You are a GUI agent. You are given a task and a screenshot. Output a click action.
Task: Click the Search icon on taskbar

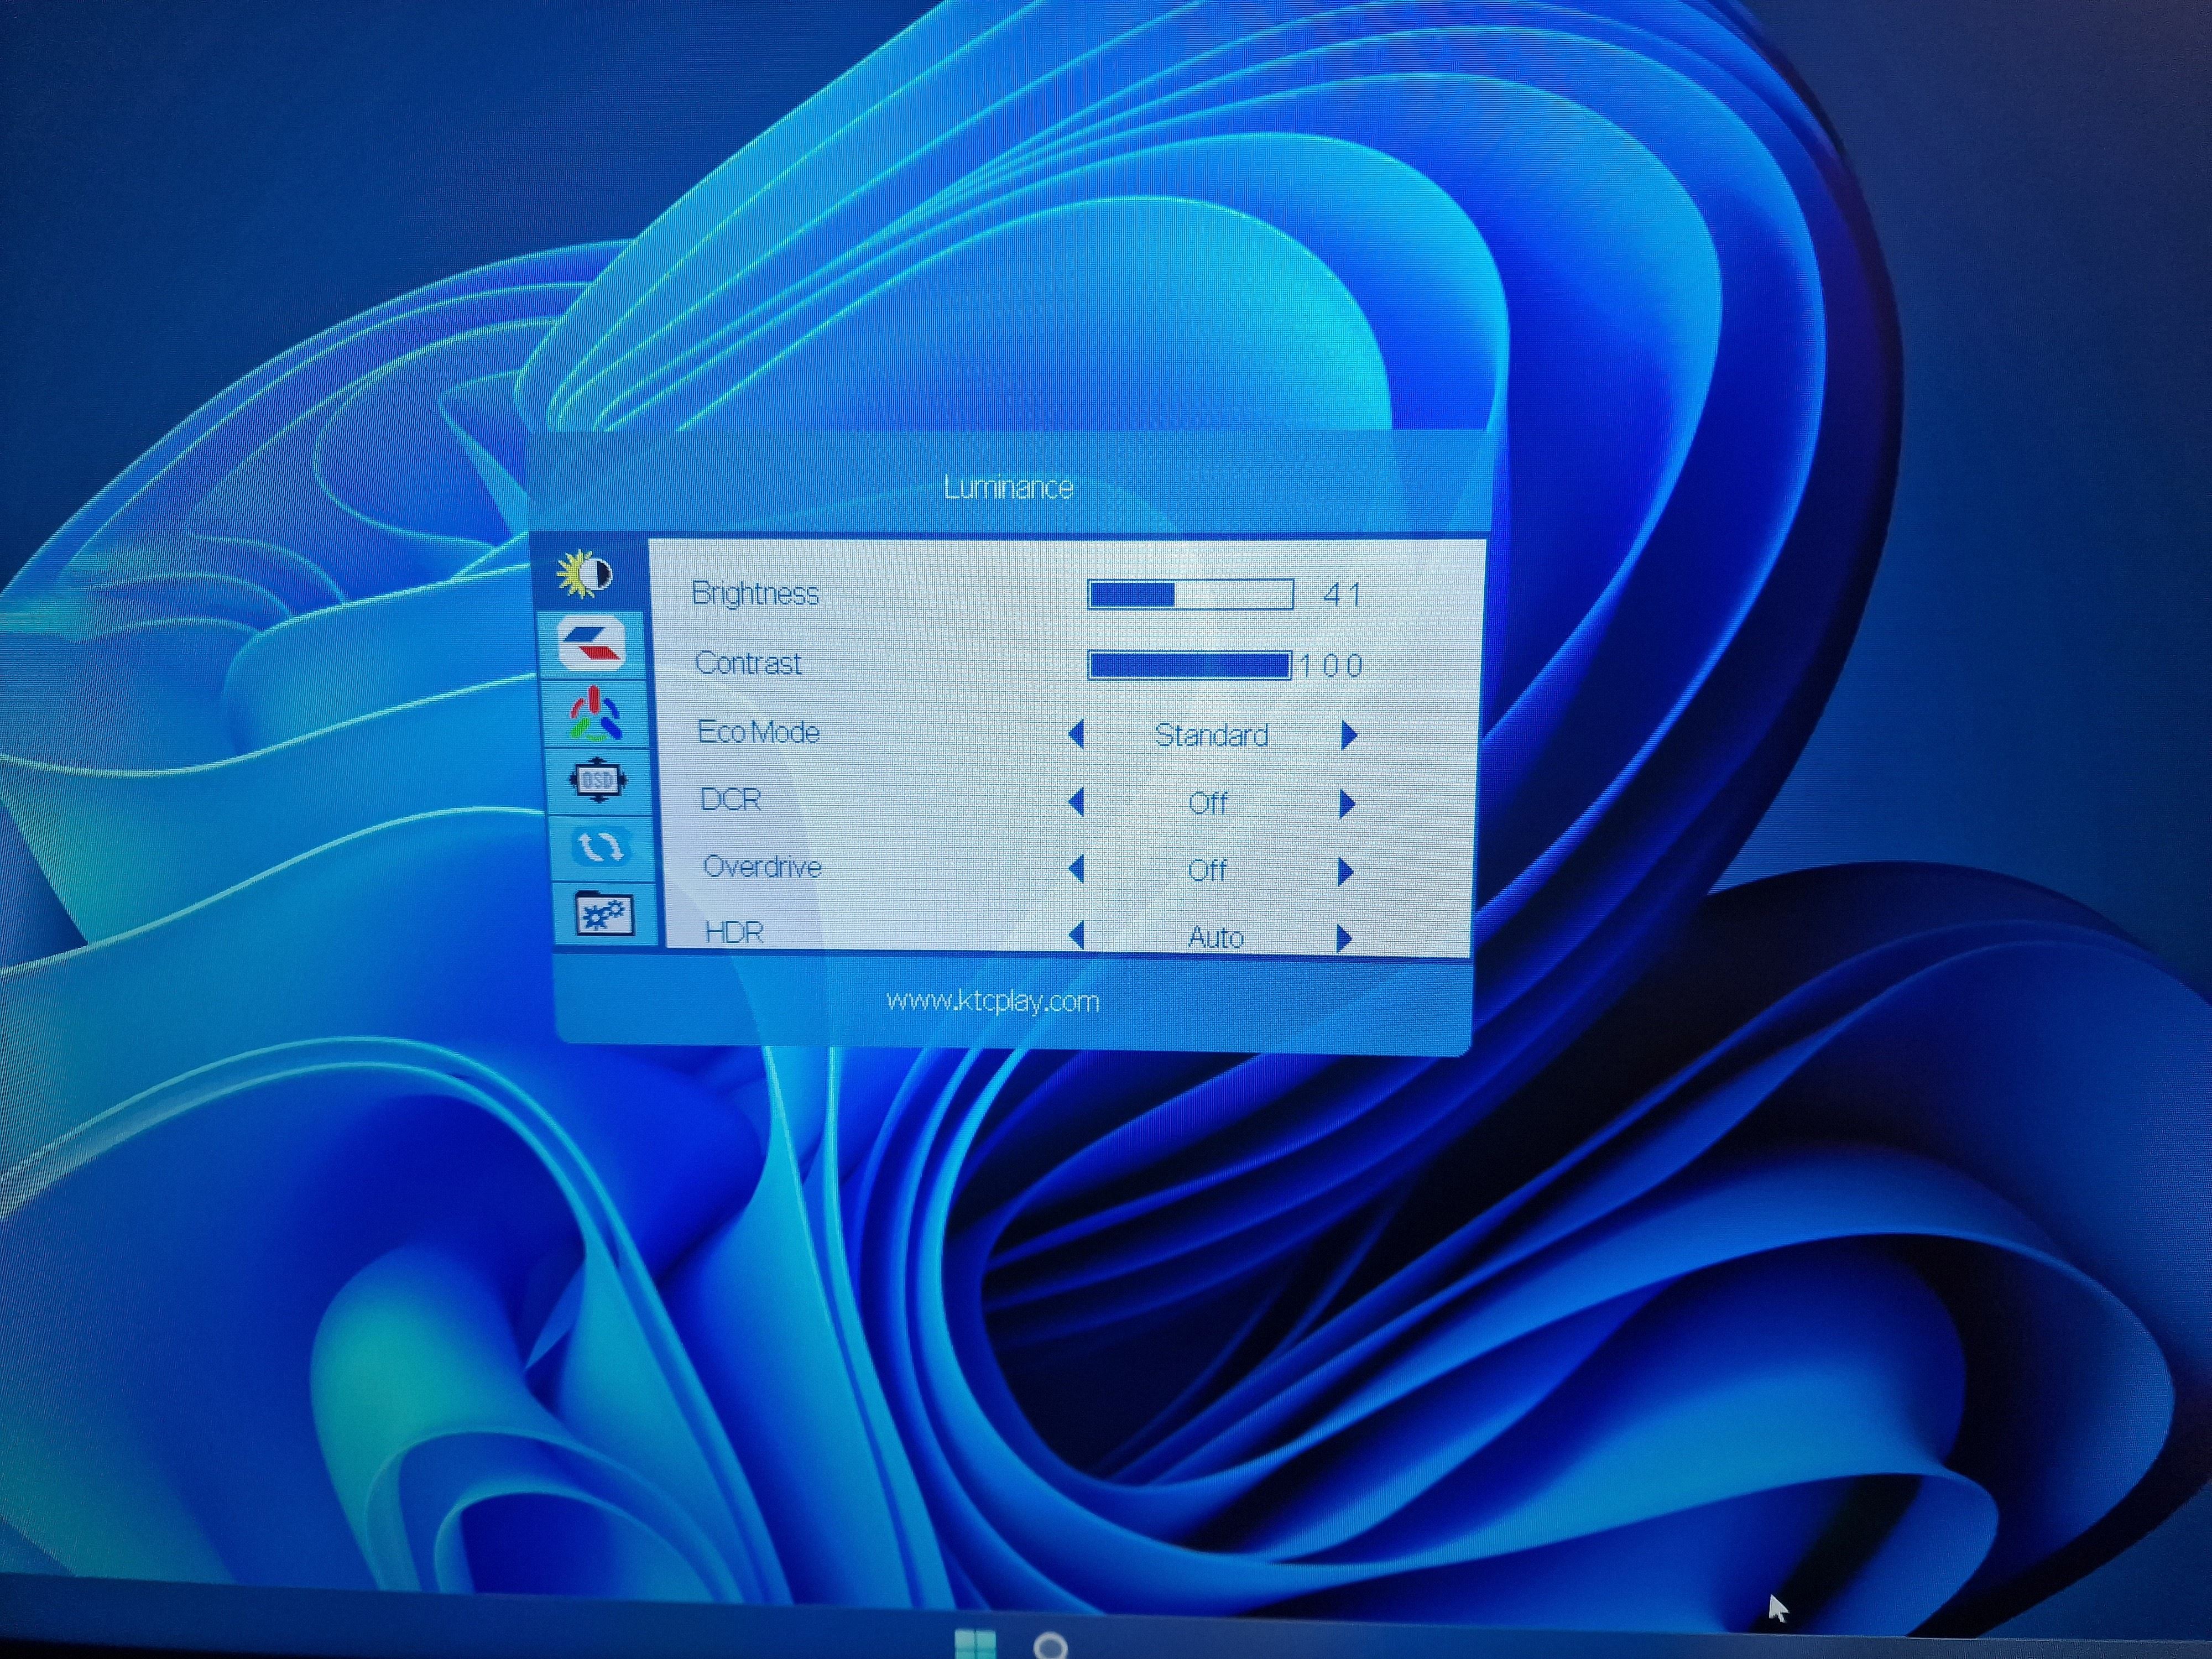[1050, 1646]
